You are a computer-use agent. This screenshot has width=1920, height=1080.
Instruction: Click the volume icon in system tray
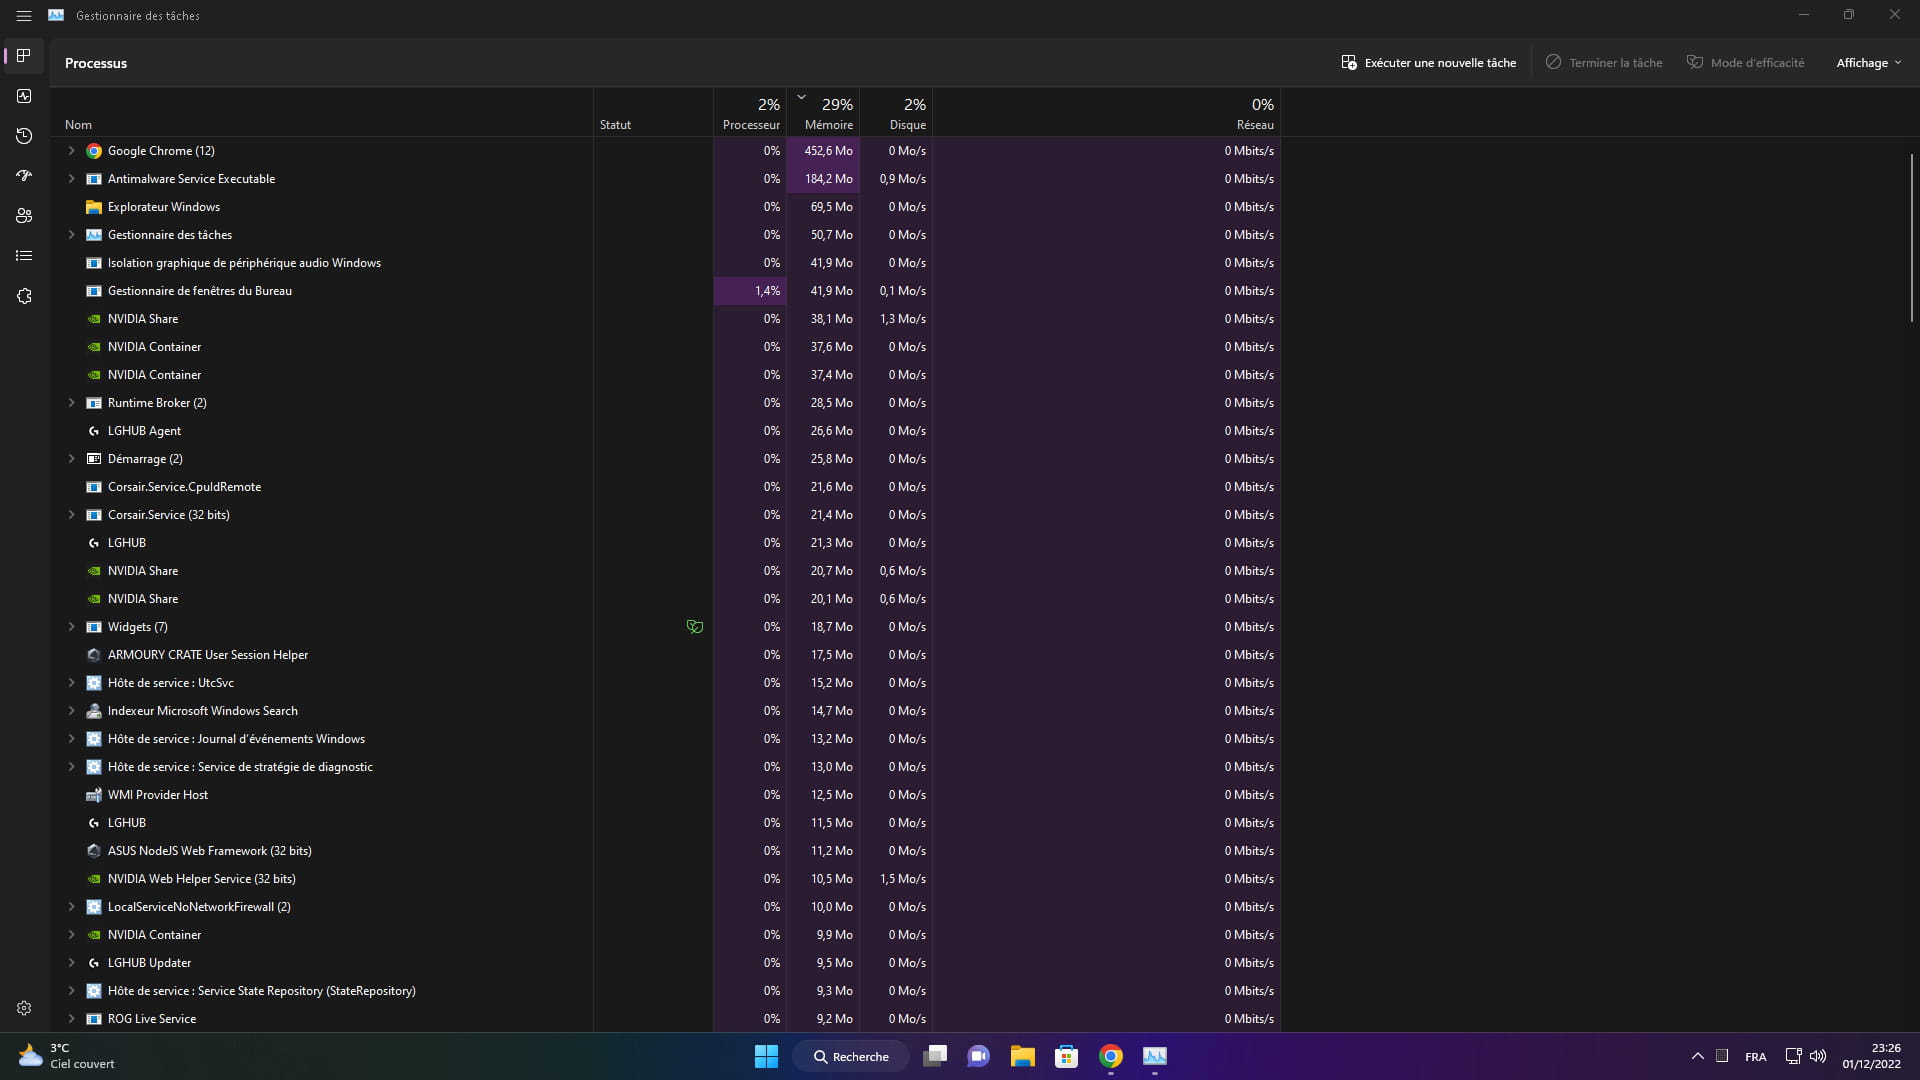(x=1818, y=1056)
